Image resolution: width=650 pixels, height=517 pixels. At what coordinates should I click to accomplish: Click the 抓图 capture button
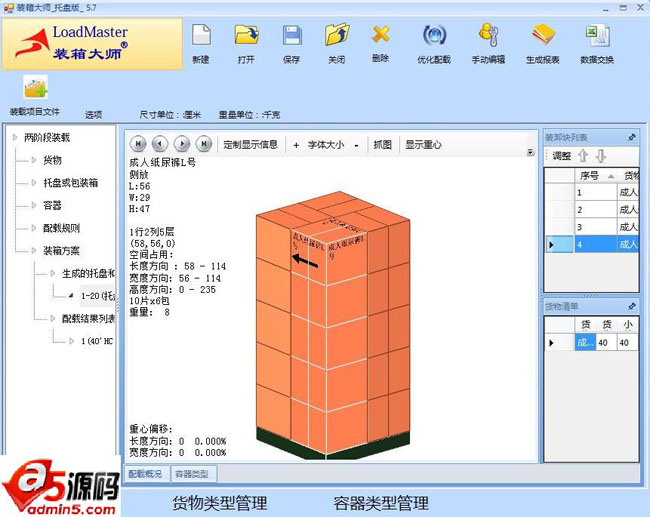click(x=382, y=145)
